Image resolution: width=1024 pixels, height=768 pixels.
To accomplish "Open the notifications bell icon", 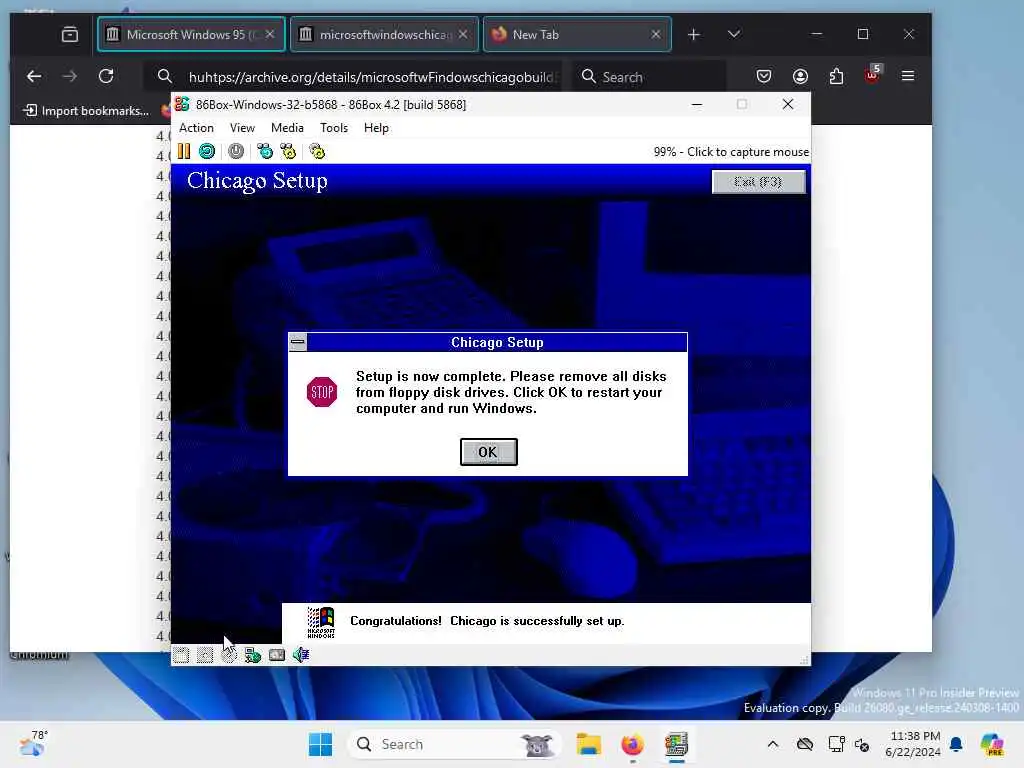I will click(x=956, y=744).
